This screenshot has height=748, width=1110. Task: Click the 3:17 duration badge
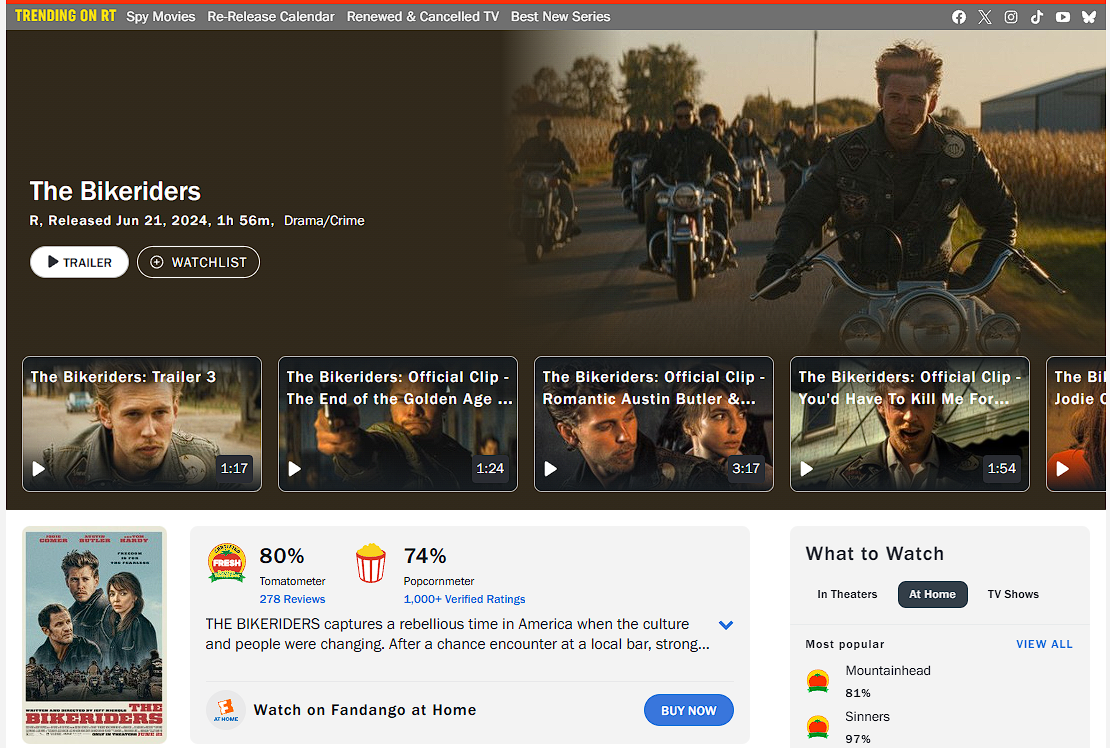(746, 468)
